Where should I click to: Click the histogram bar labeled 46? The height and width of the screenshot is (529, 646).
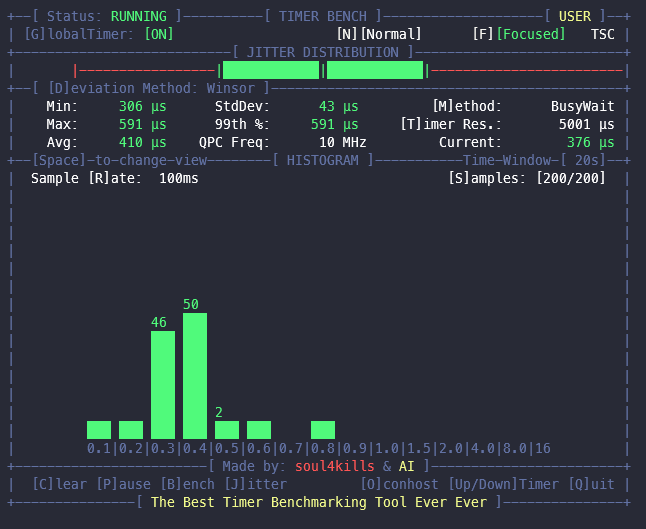tap(163, 385)
